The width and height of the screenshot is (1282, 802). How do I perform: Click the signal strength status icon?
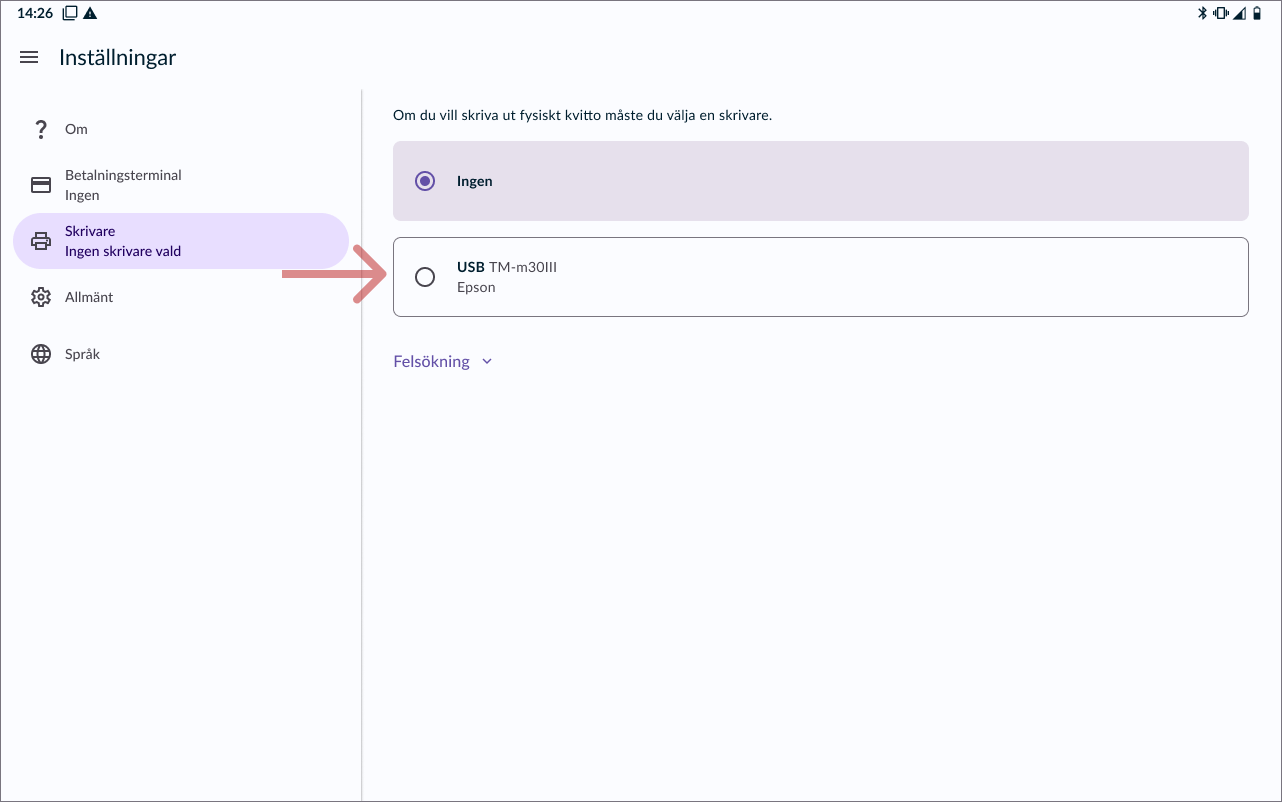pyautogui.click(x=1240, y=13)
